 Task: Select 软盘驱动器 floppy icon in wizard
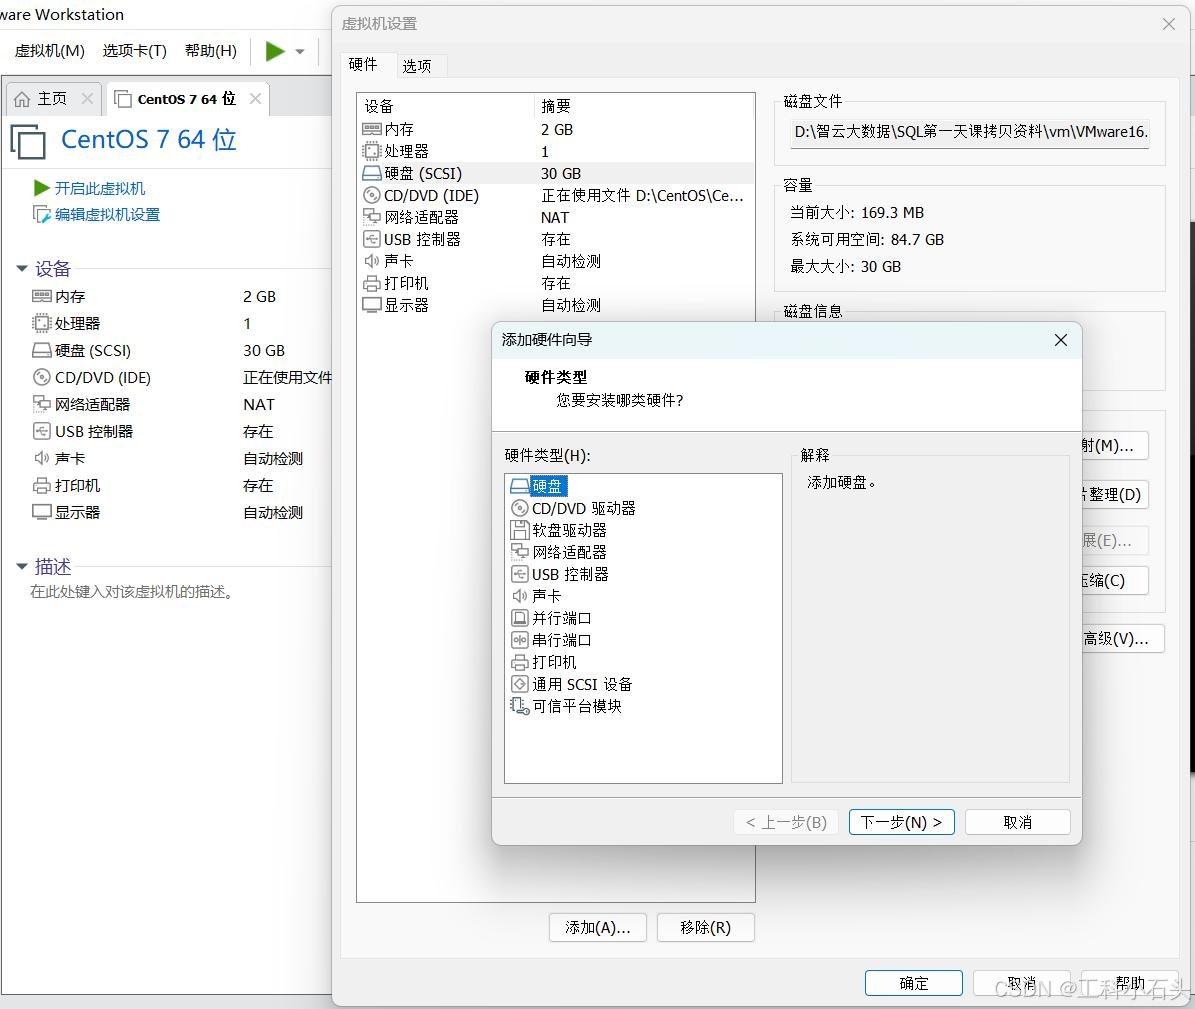pos(520,530)
